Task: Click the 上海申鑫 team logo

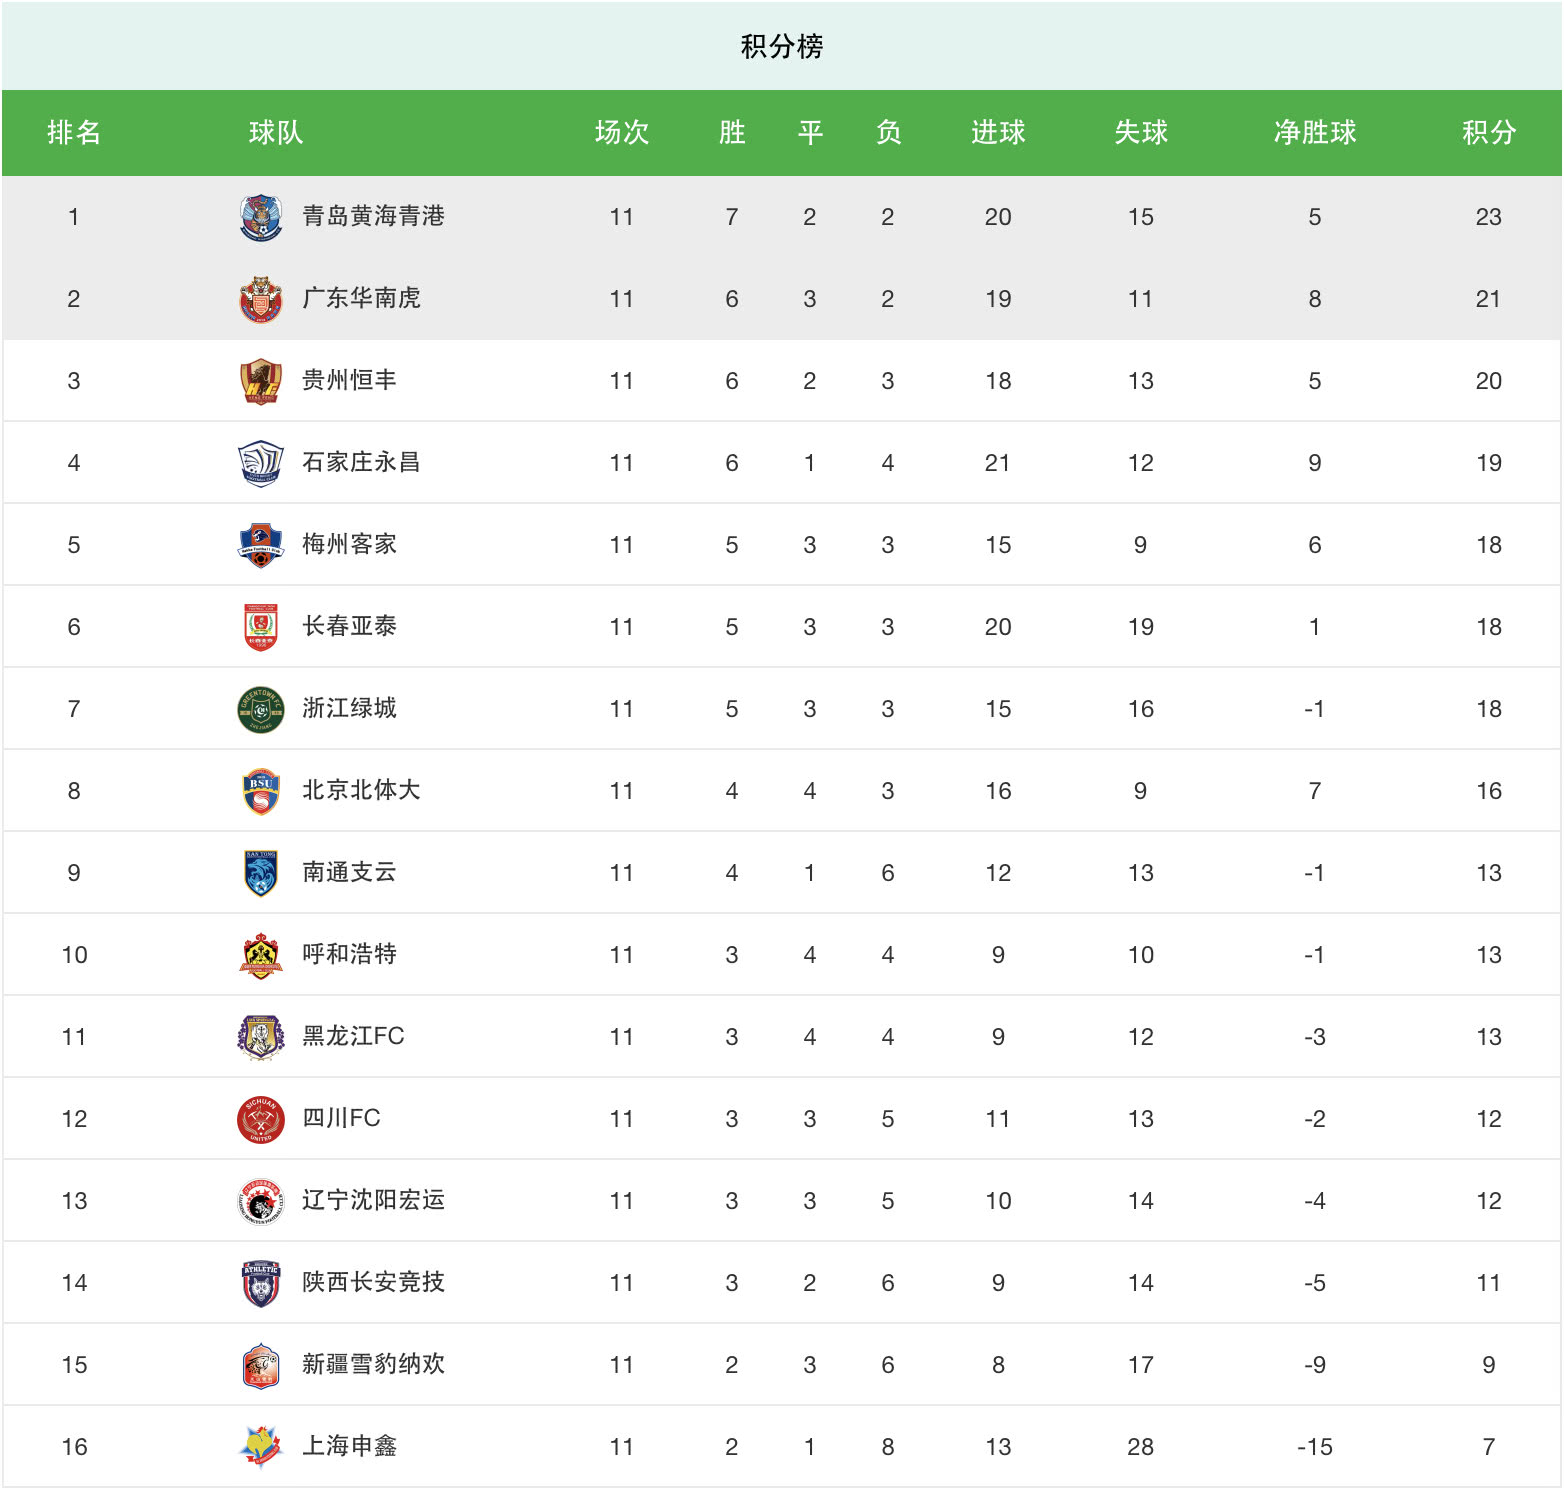Action: 261,1447
